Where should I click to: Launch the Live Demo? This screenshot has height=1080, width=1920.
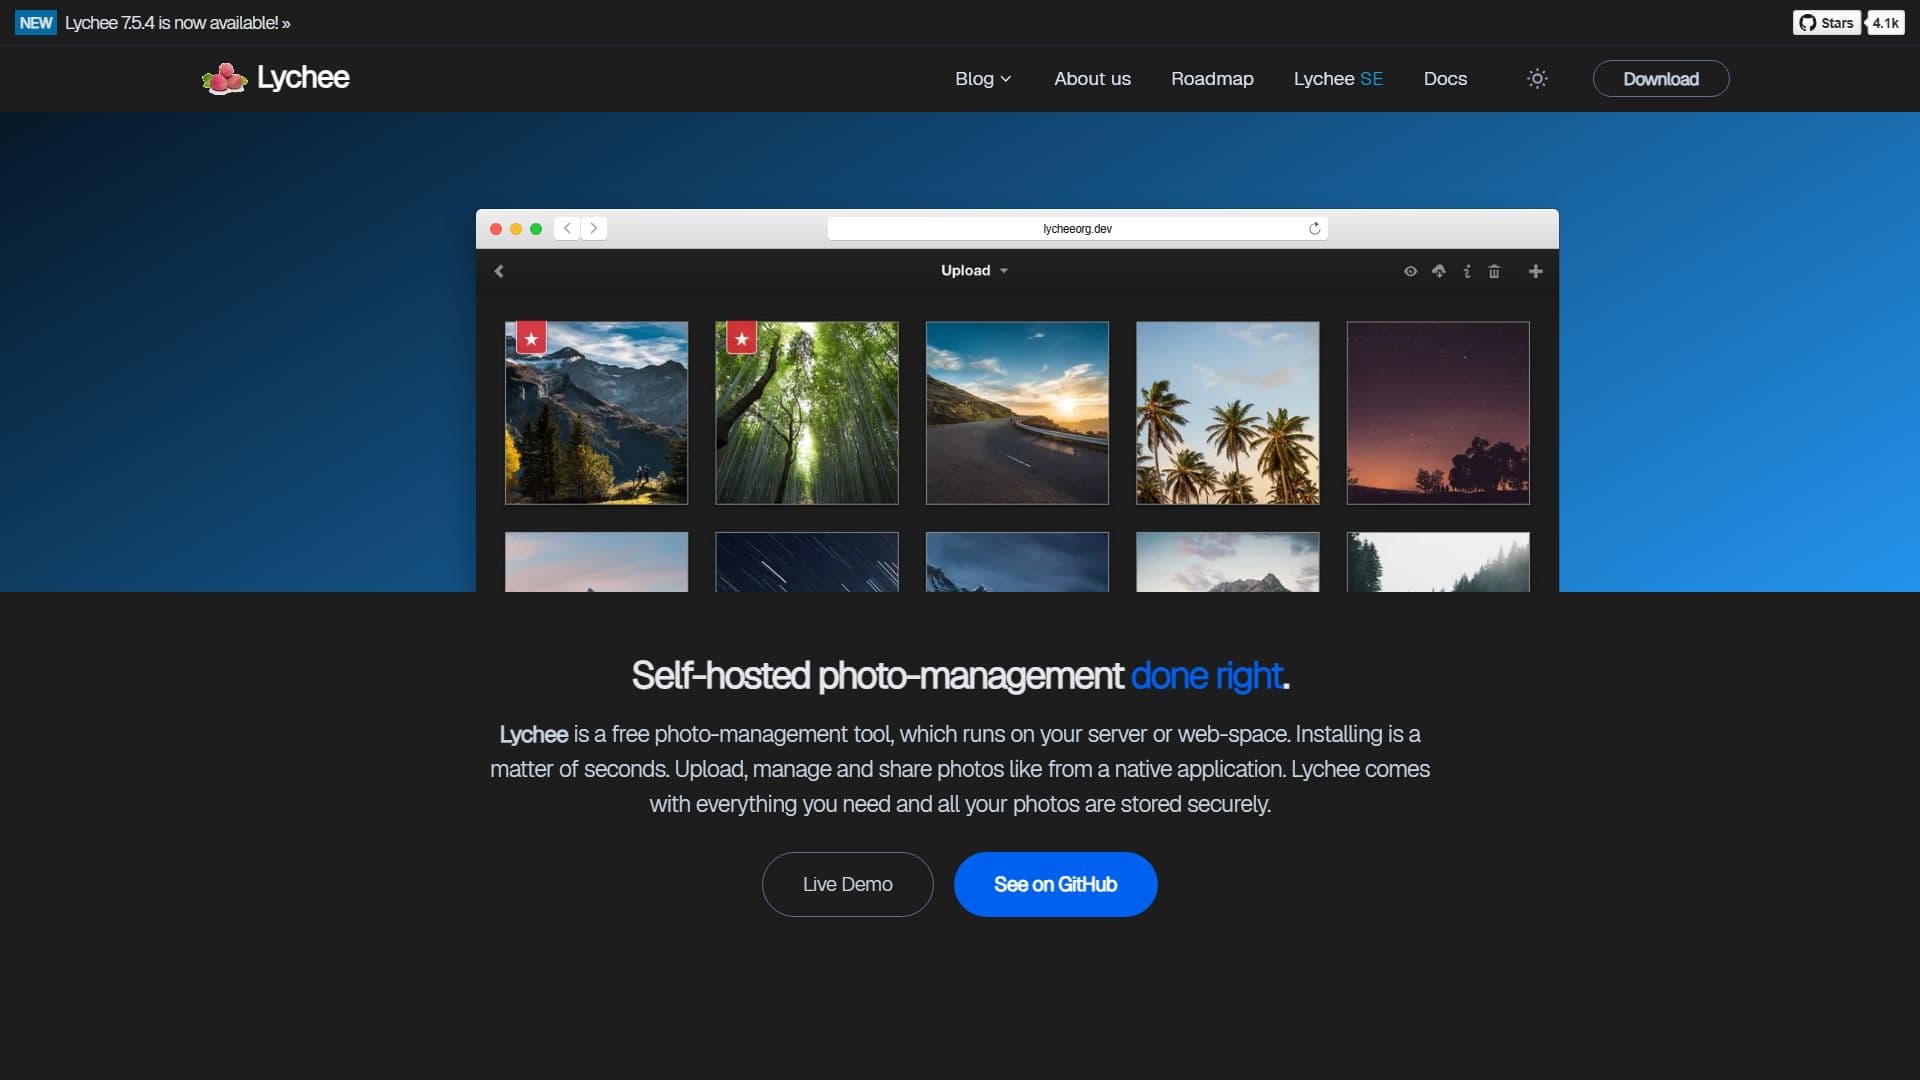(x=847, y=884)
